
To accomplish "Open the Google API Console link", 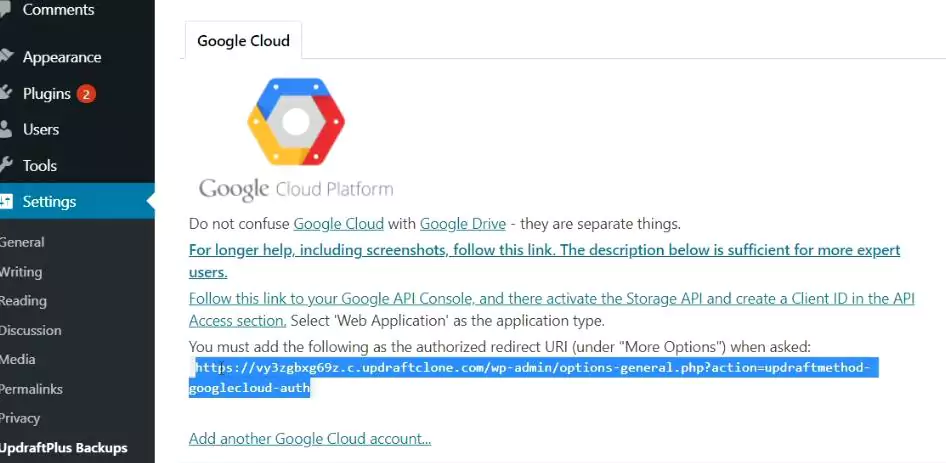I will click(551, 309).
